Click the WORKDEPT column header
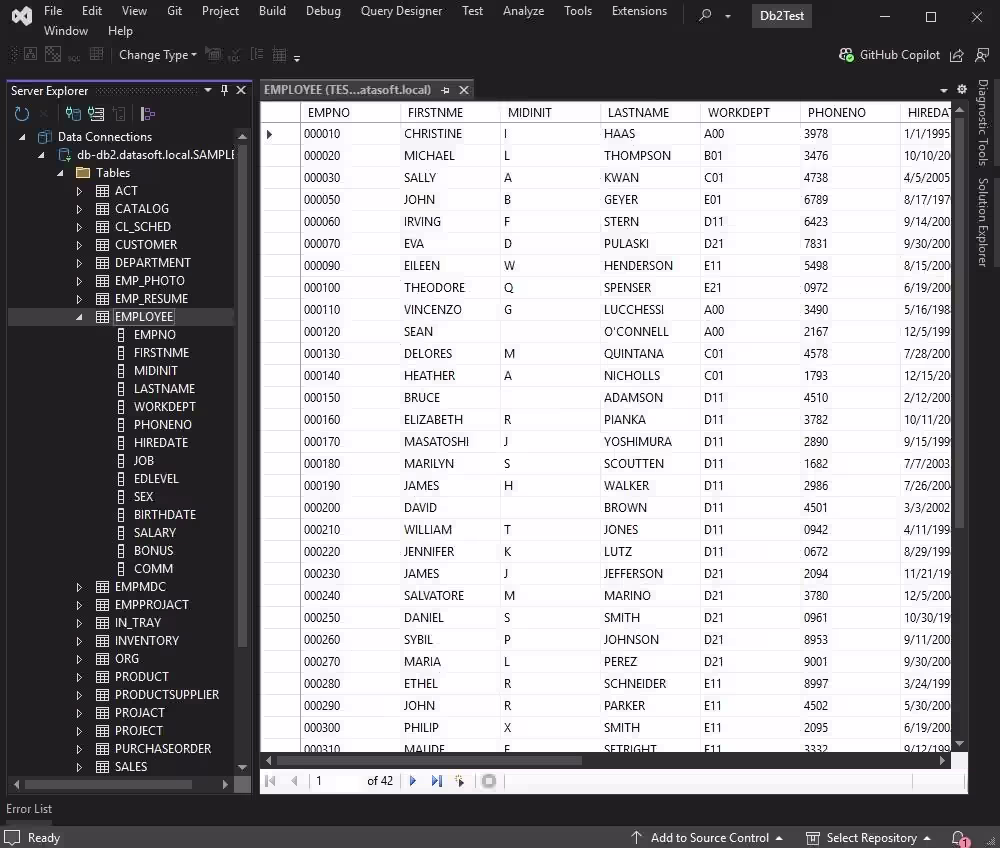 pos(750,112)
